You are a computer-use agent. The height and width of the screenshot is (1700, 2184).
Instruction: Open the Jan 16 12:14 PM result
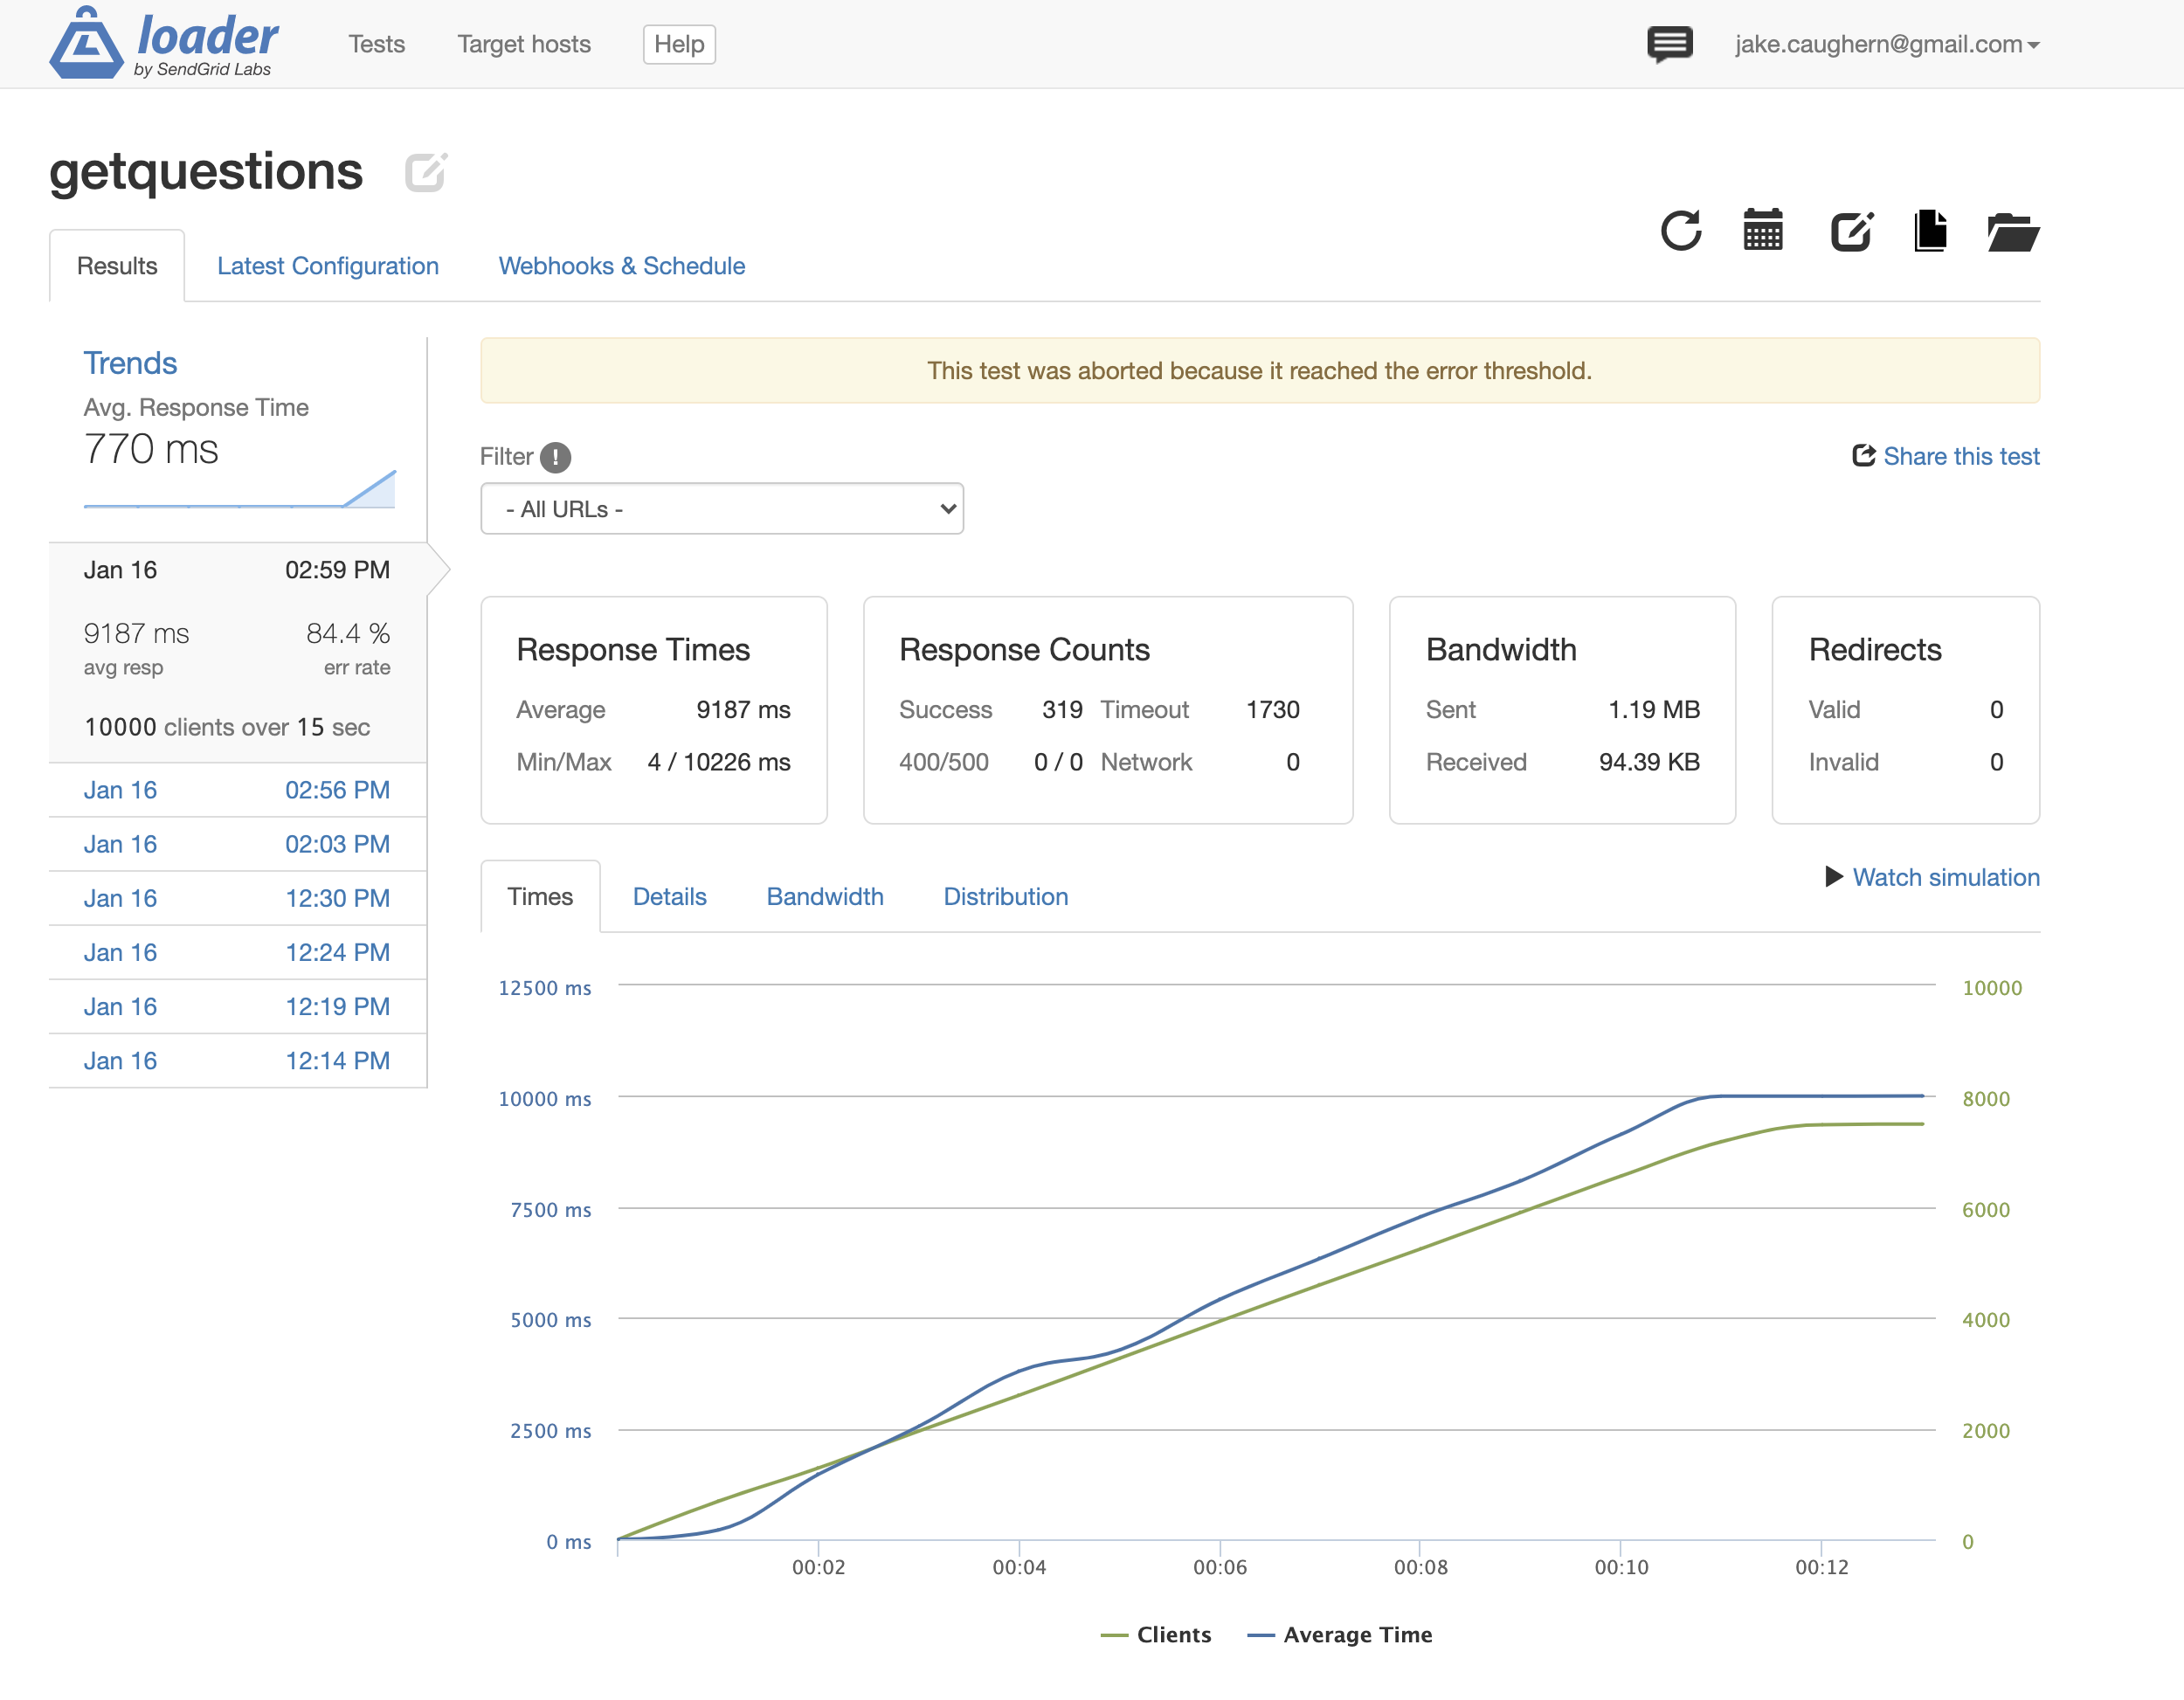coord(237,1060)
